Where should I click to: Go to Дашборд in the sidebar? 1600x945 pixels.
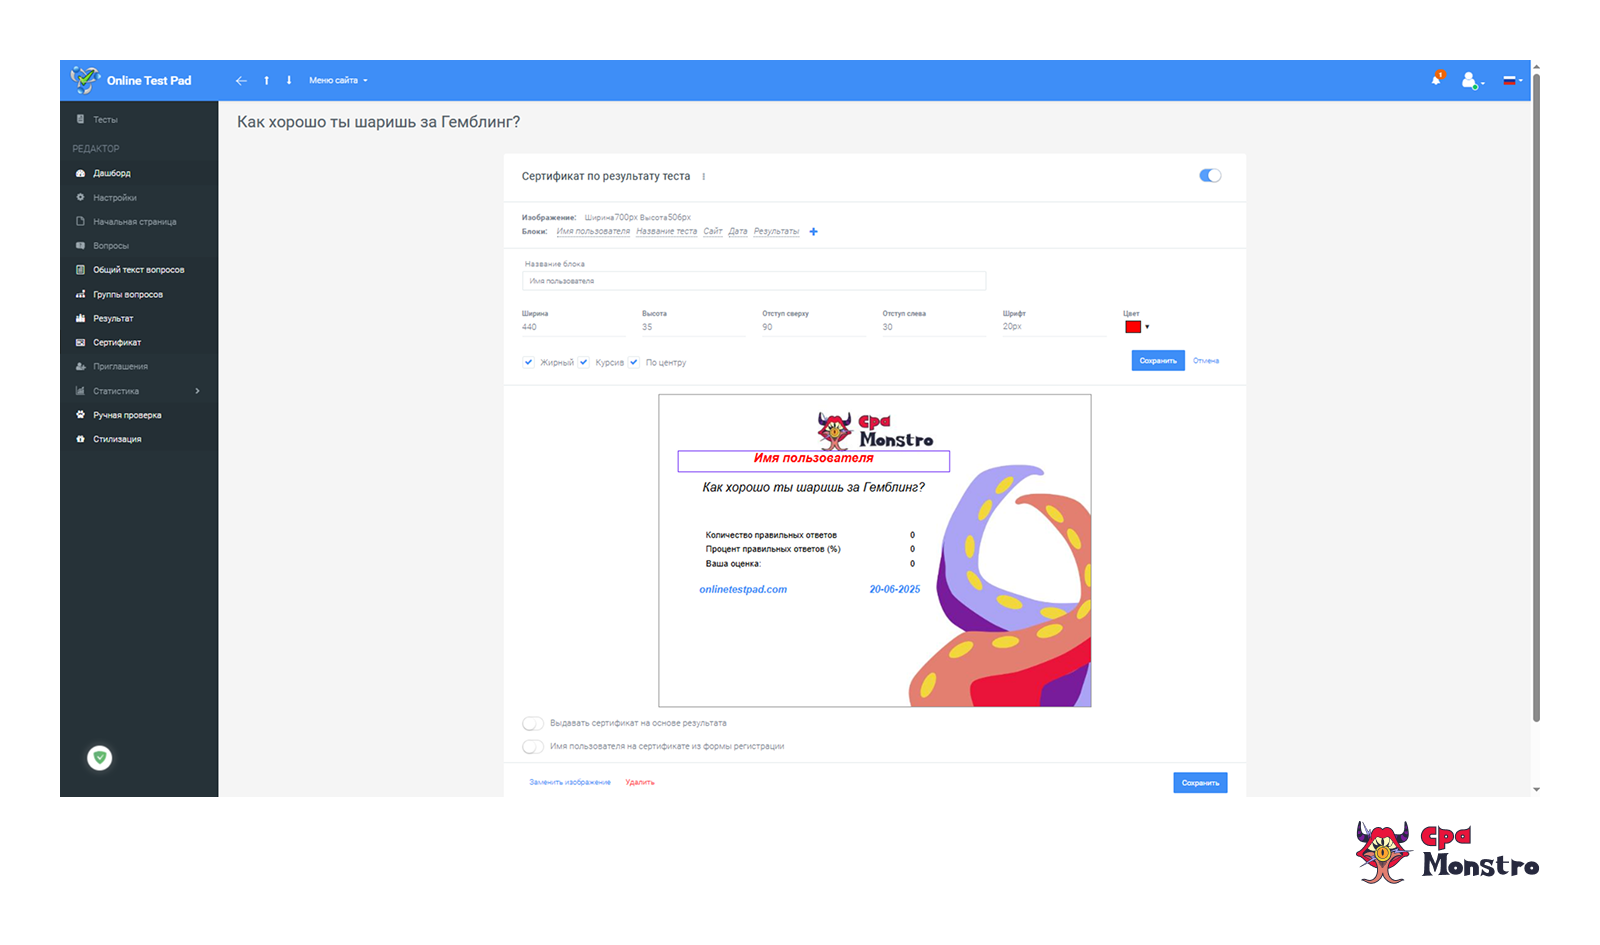(111, 174)
